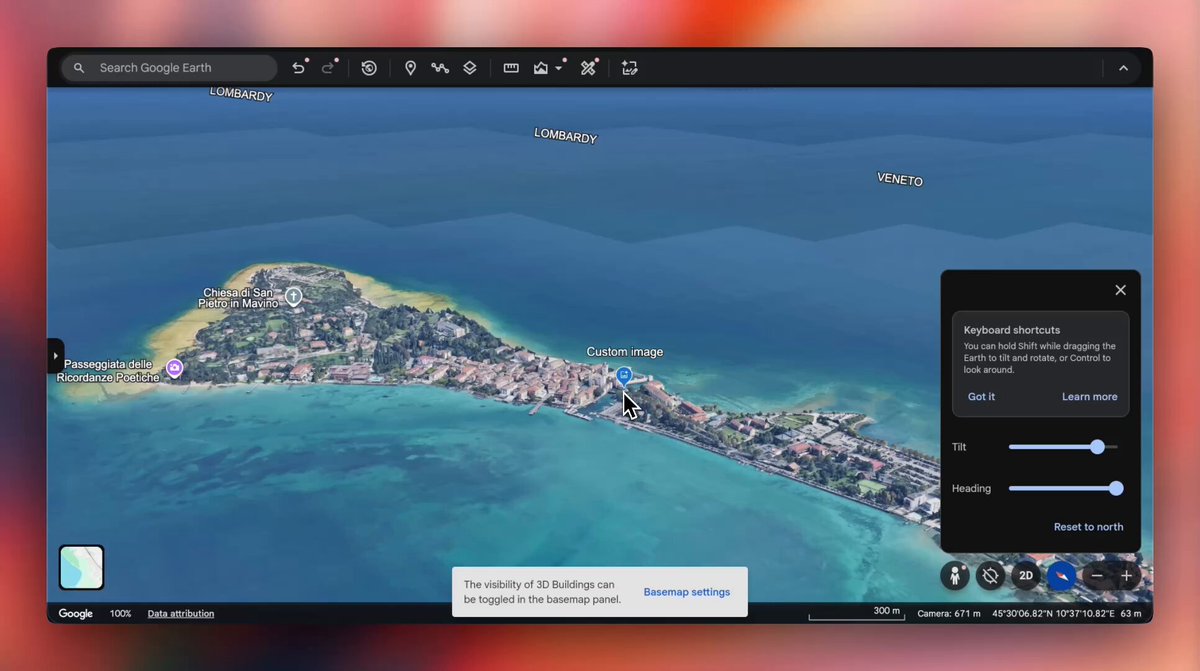Click the Chiesa di San Pietro church marker
This screenshot has width=1200, height=671.
point(294,296)
